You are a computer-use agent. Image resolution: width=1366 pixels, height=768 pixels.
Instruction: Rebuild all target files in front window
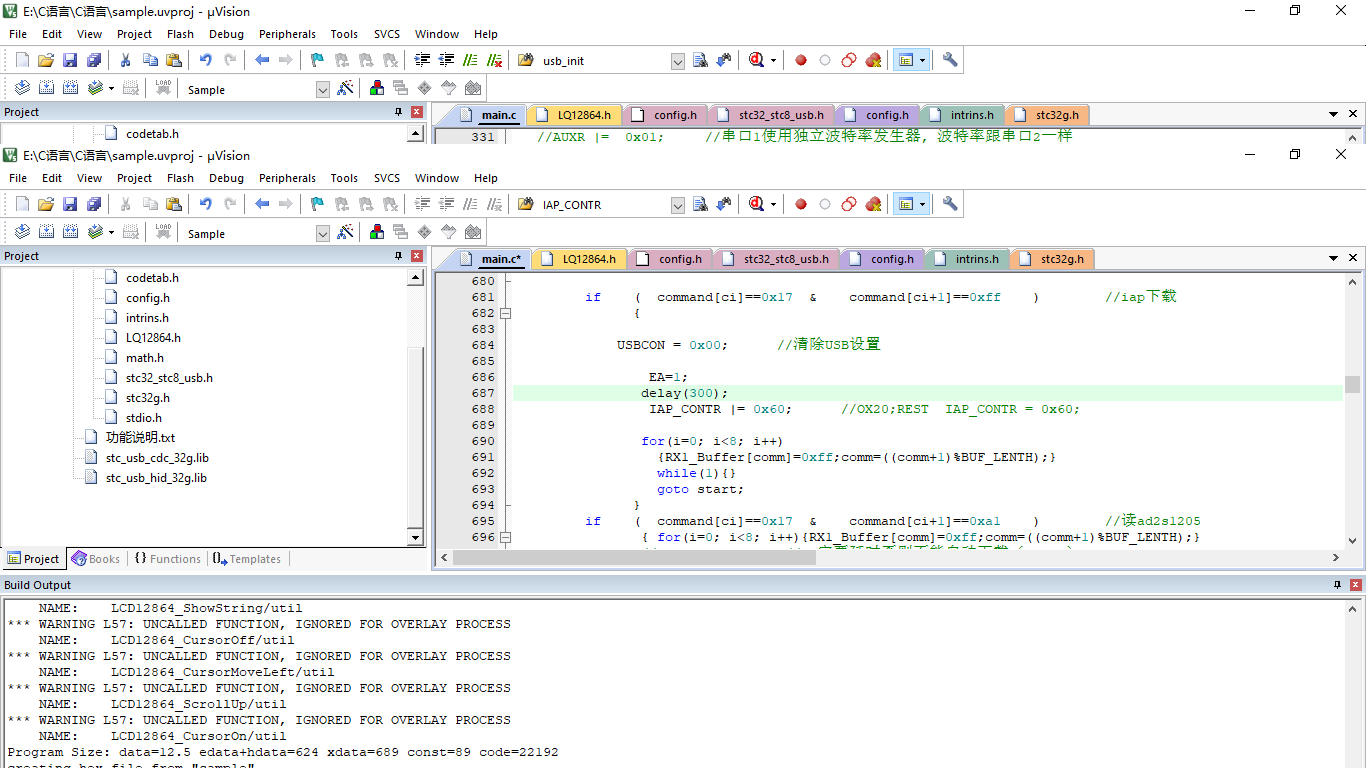tap(70, 232)
